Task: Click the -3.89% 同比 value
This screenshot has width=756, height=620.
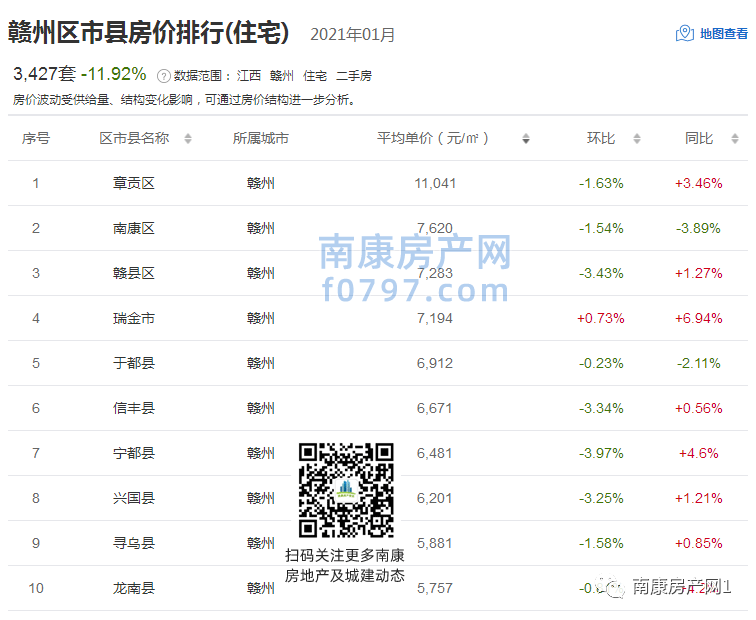Action: (x=699, y=228)
